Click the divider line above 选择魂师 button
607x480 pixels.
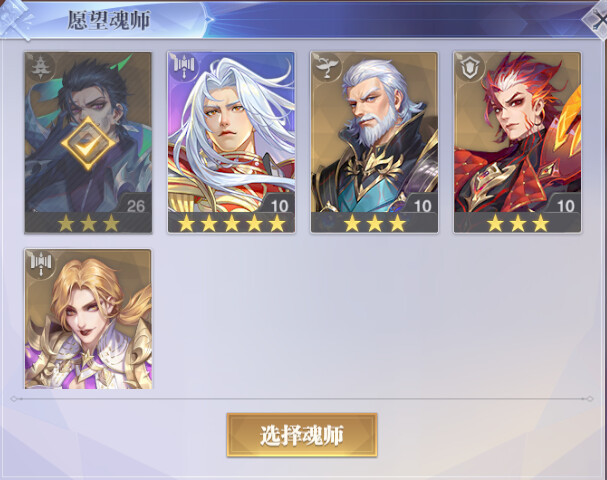coord(302,398)
